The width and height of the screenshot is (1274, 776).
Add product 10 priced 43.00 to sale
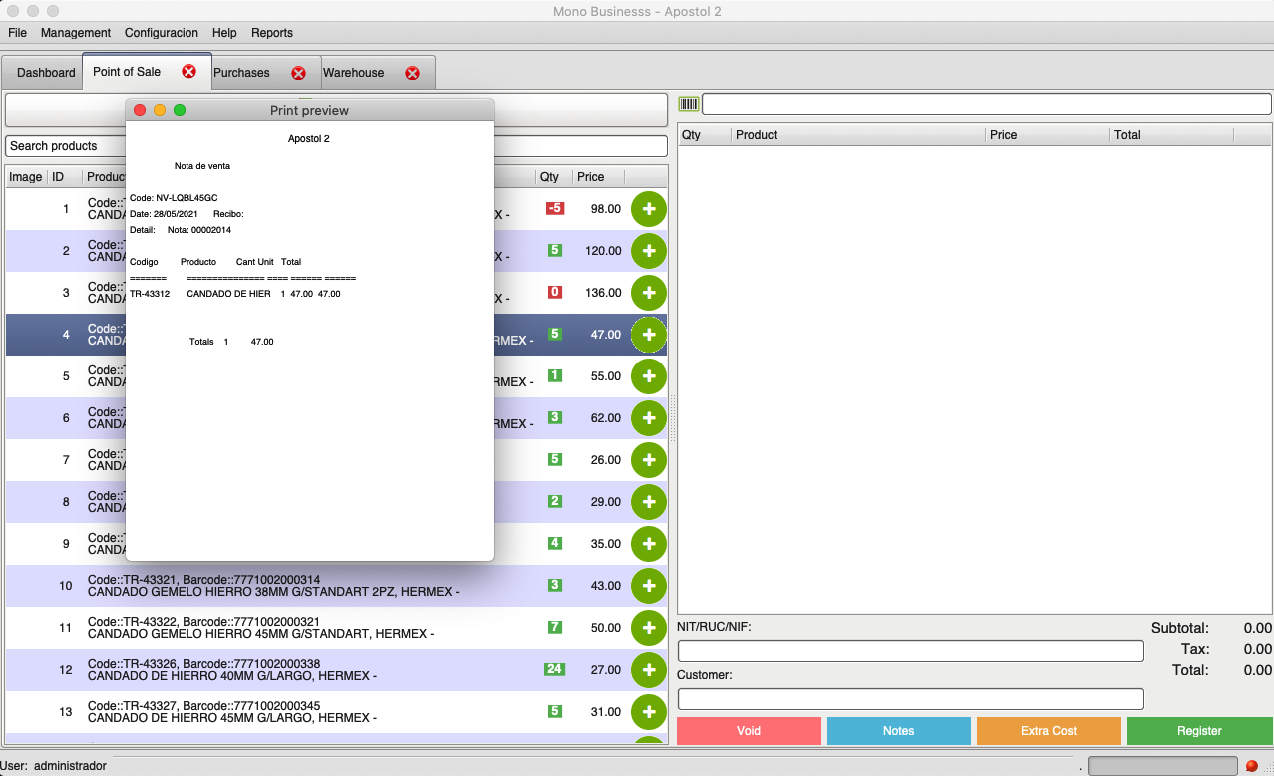coord(648,586)
